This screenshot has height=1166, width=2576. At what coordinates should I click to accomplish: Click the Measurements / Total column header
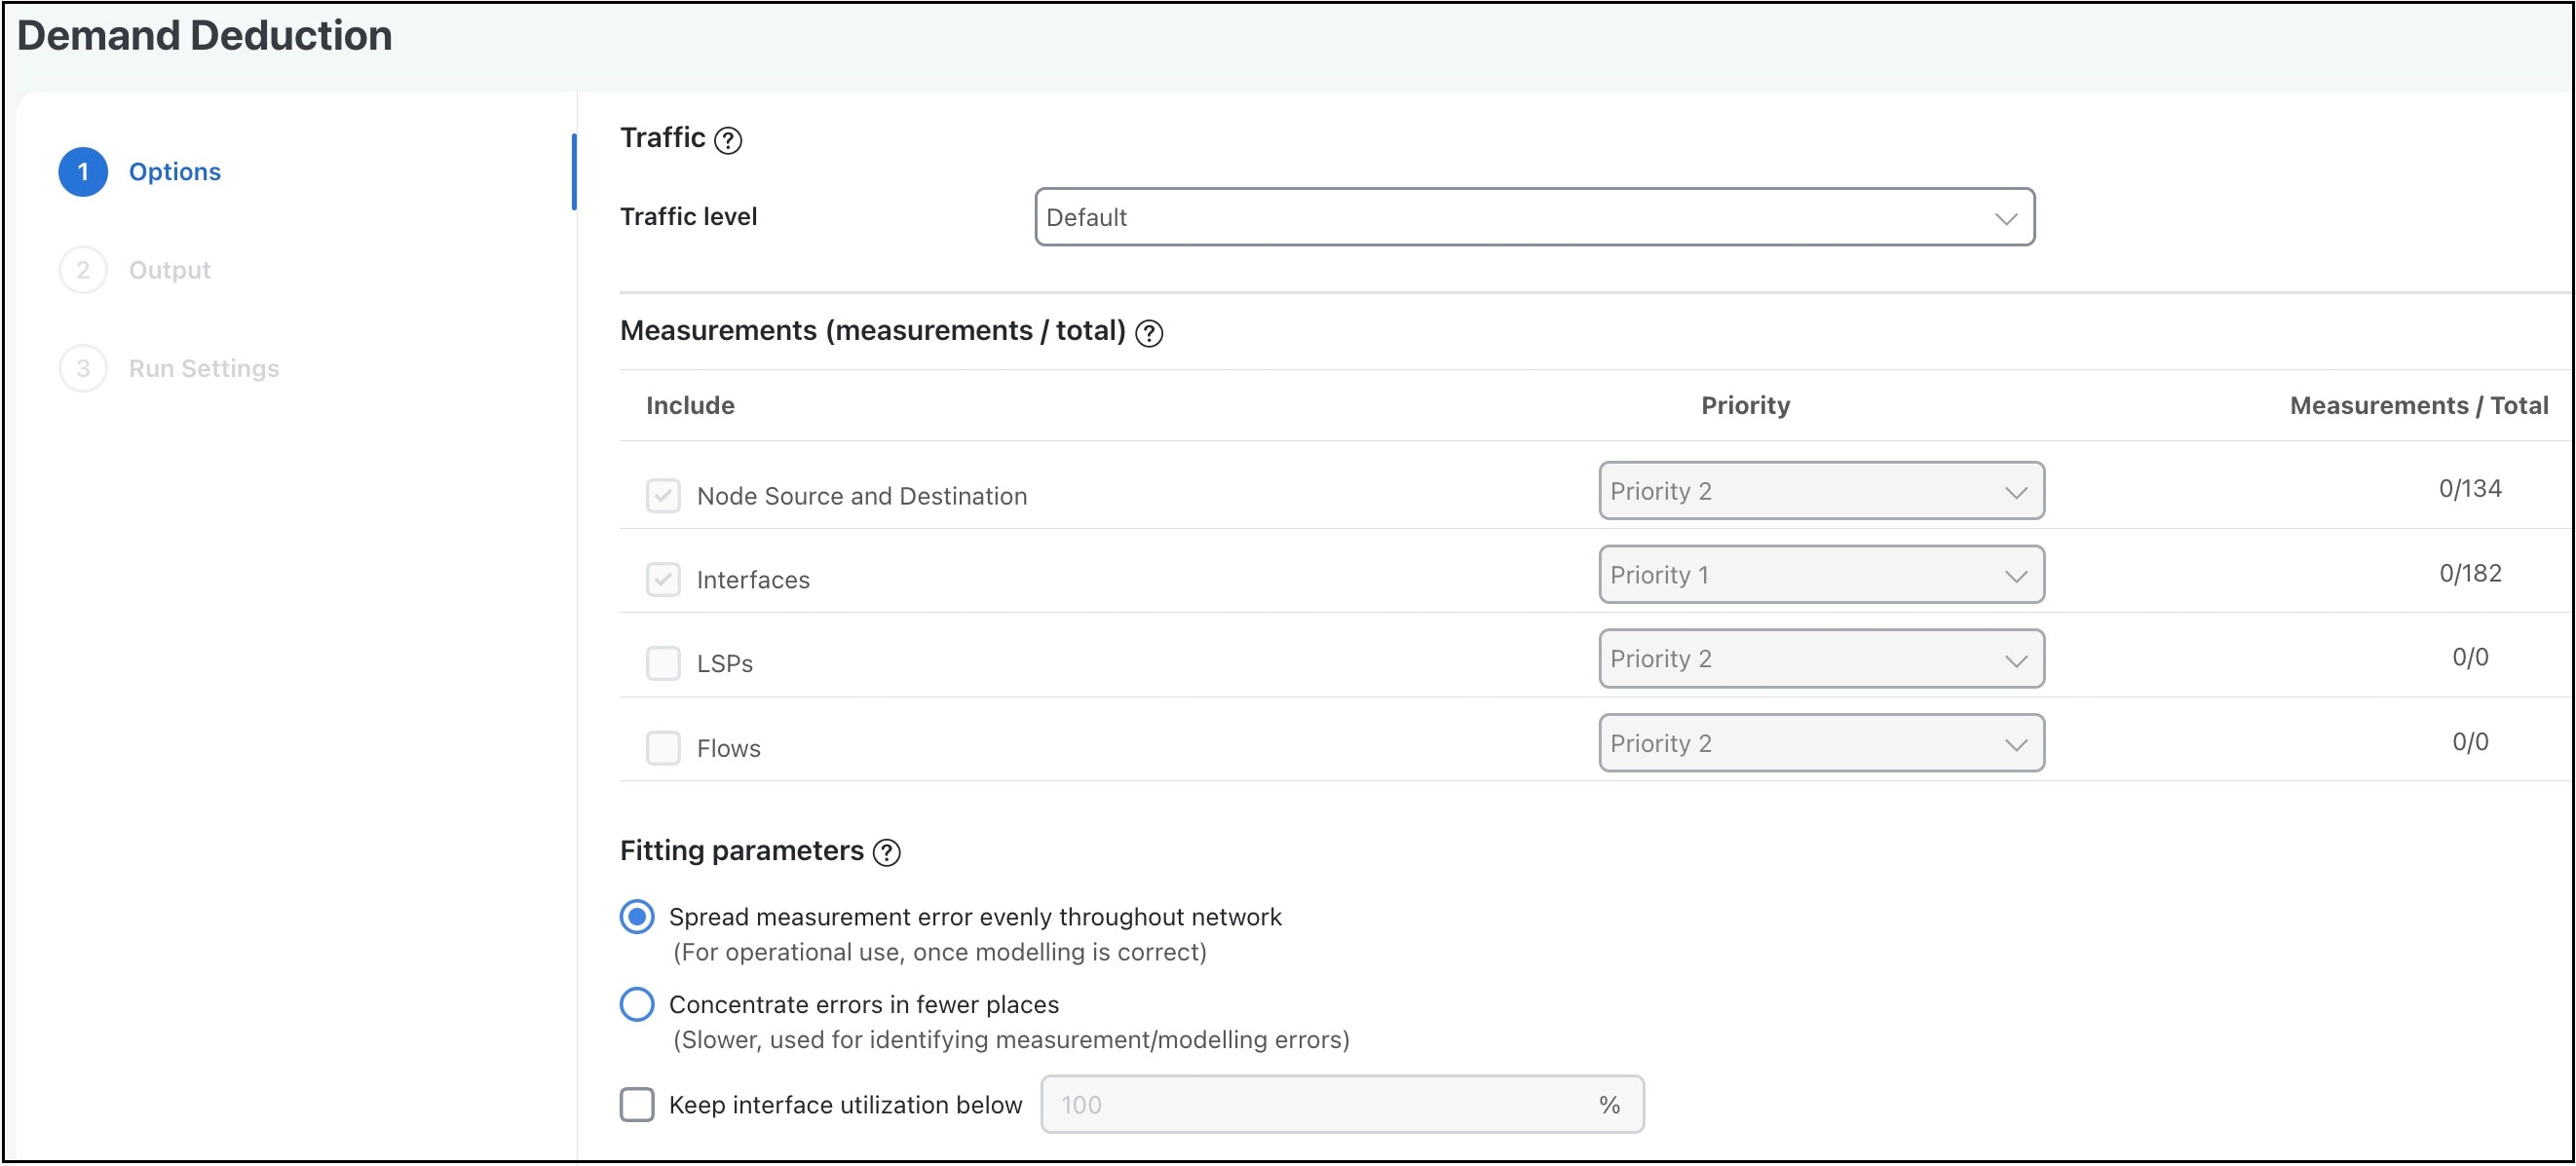[2419, 405]
